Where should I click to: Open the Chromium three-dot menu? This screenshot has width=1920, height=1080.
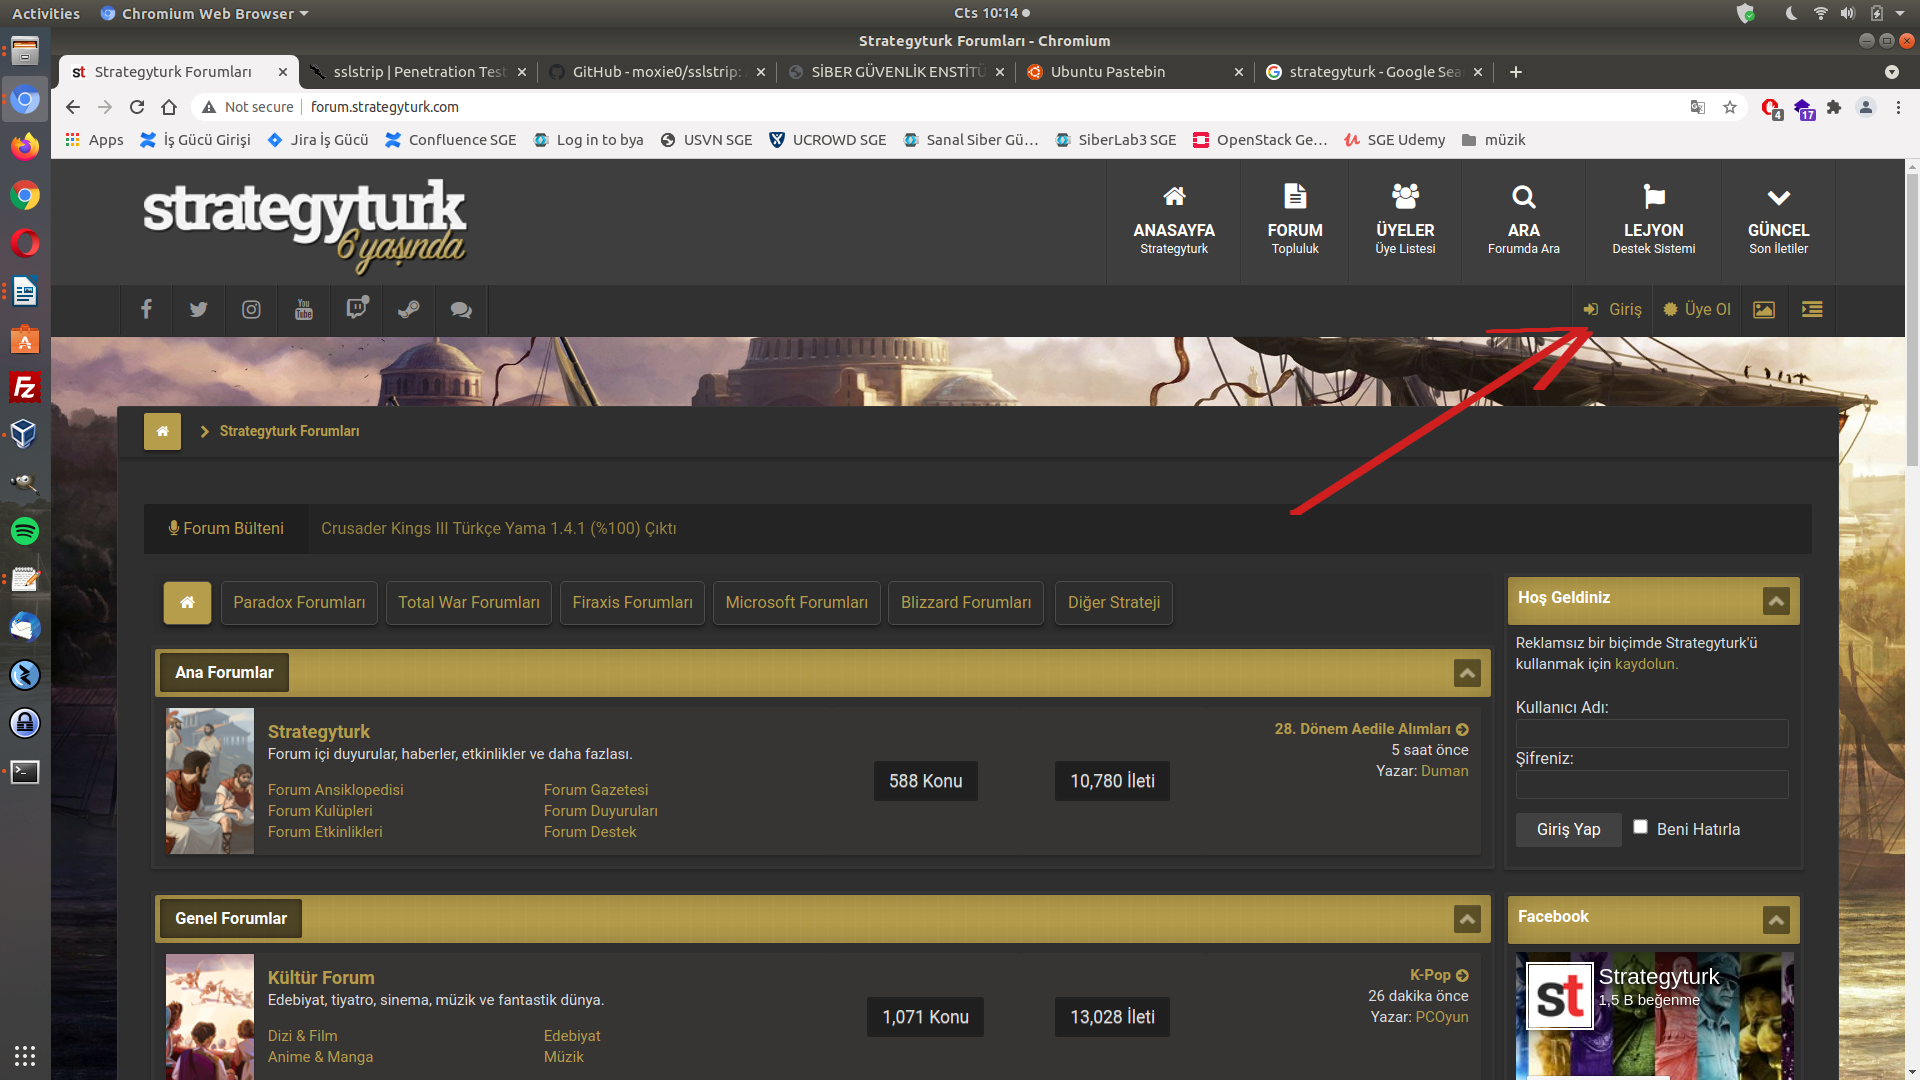1898,107
